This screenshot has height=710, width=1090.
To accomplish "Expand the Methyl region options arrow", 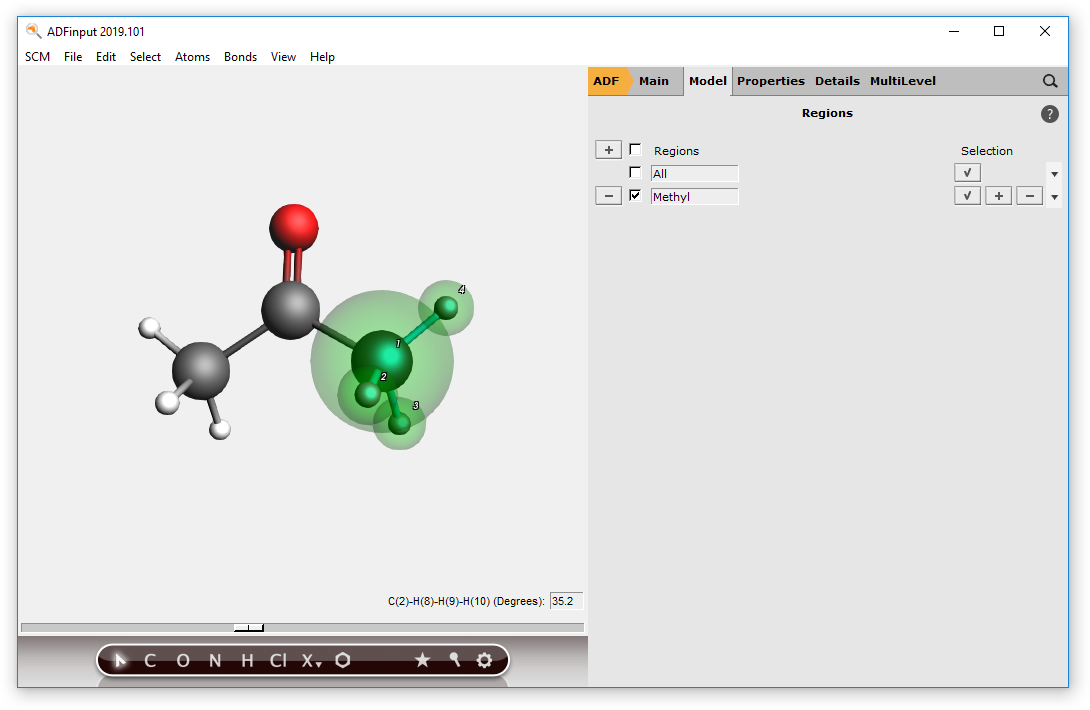I will pos(1054,197).
